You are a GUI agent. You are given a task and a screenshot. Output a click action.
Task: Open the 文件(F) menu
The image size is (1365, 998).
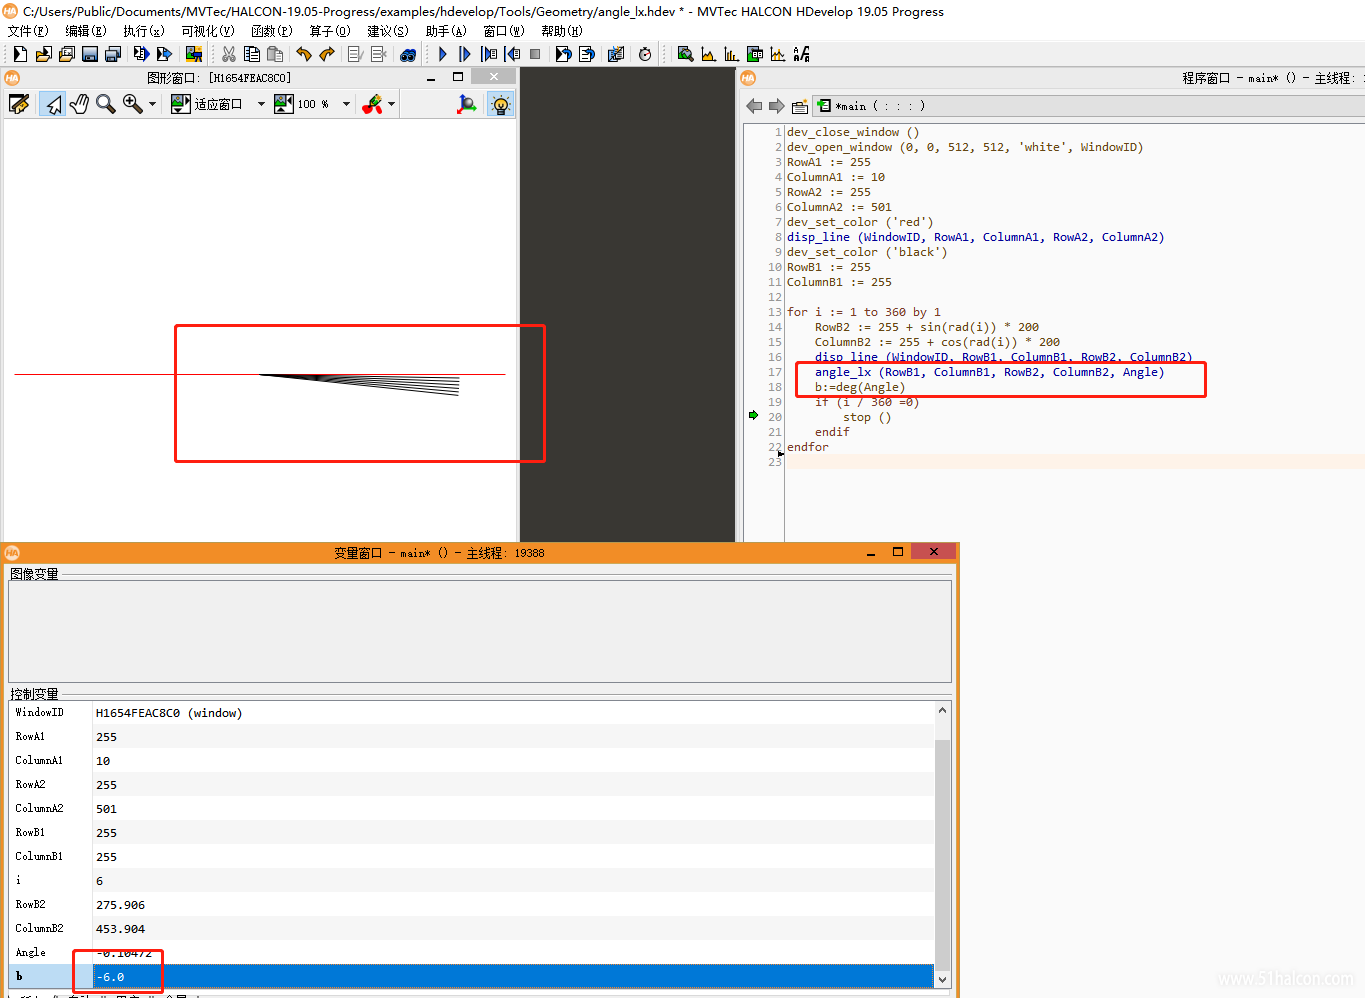tap(28, 31)
